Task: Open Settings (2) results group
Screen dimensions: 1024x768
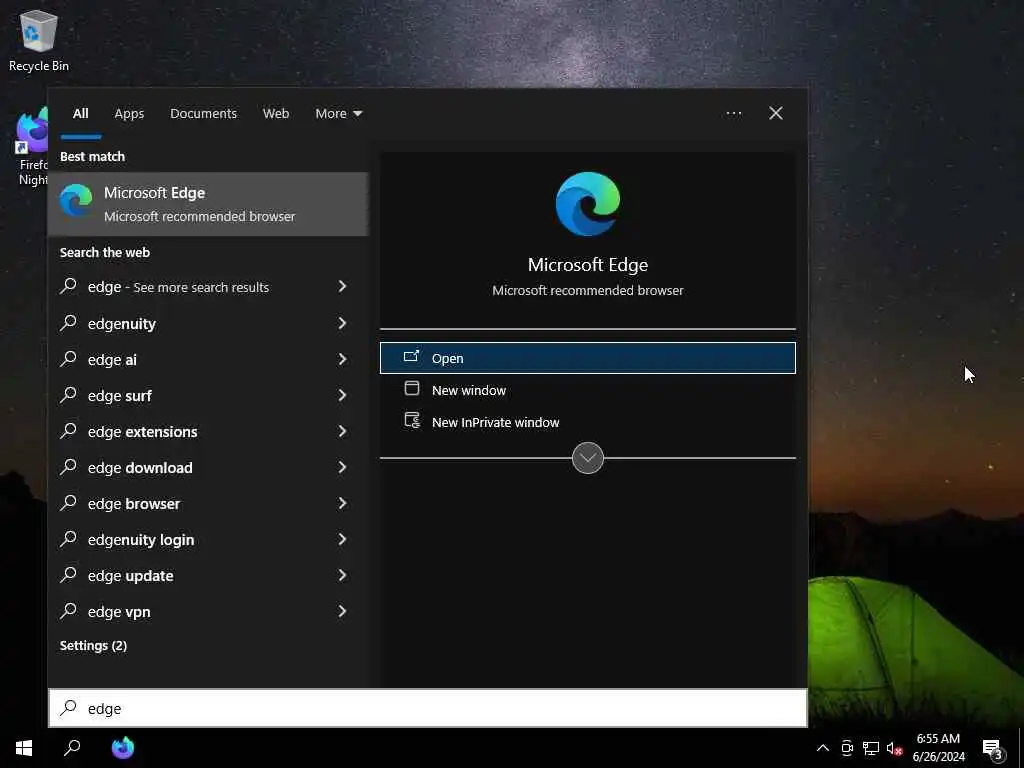Action: click(93, 645)
